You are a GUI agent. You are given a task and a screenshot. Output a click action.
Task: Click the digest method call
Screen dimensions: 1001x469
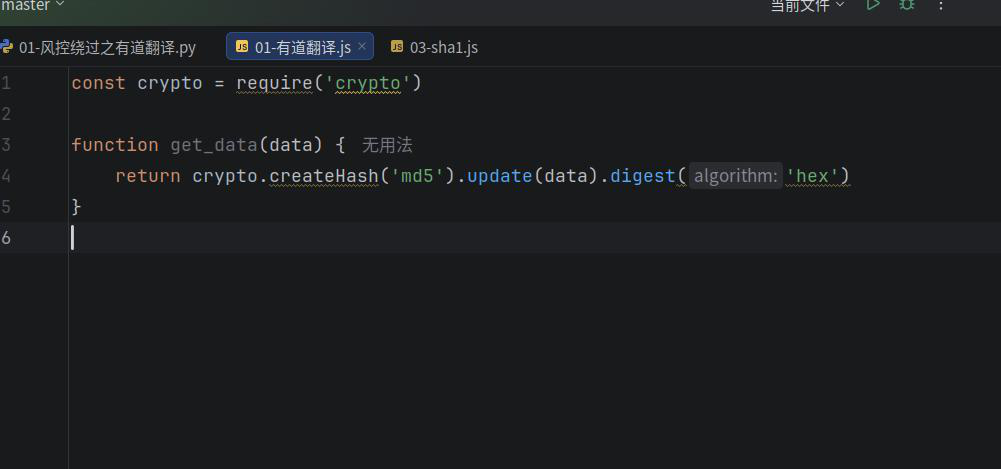643,176
